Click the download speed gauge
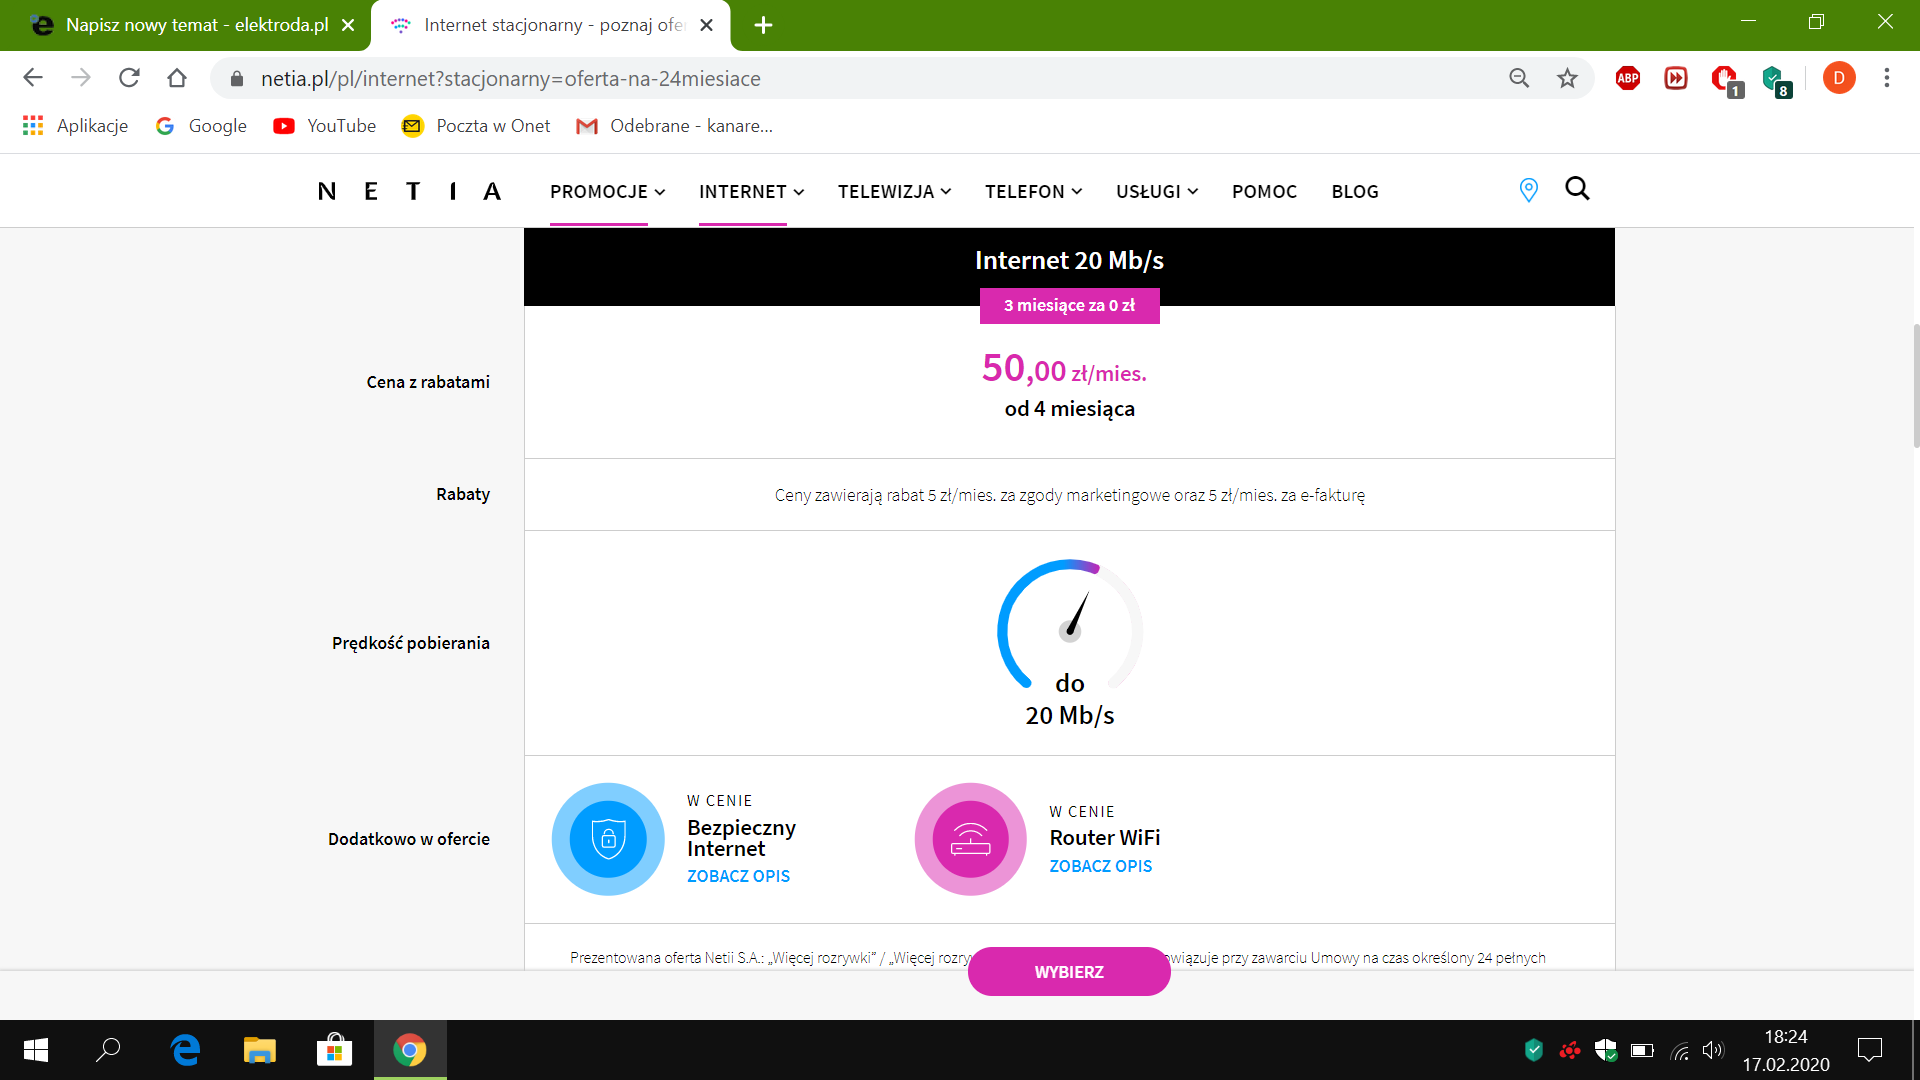Viewport: 1920px width, 1080px height. (x=1070, y=625)
